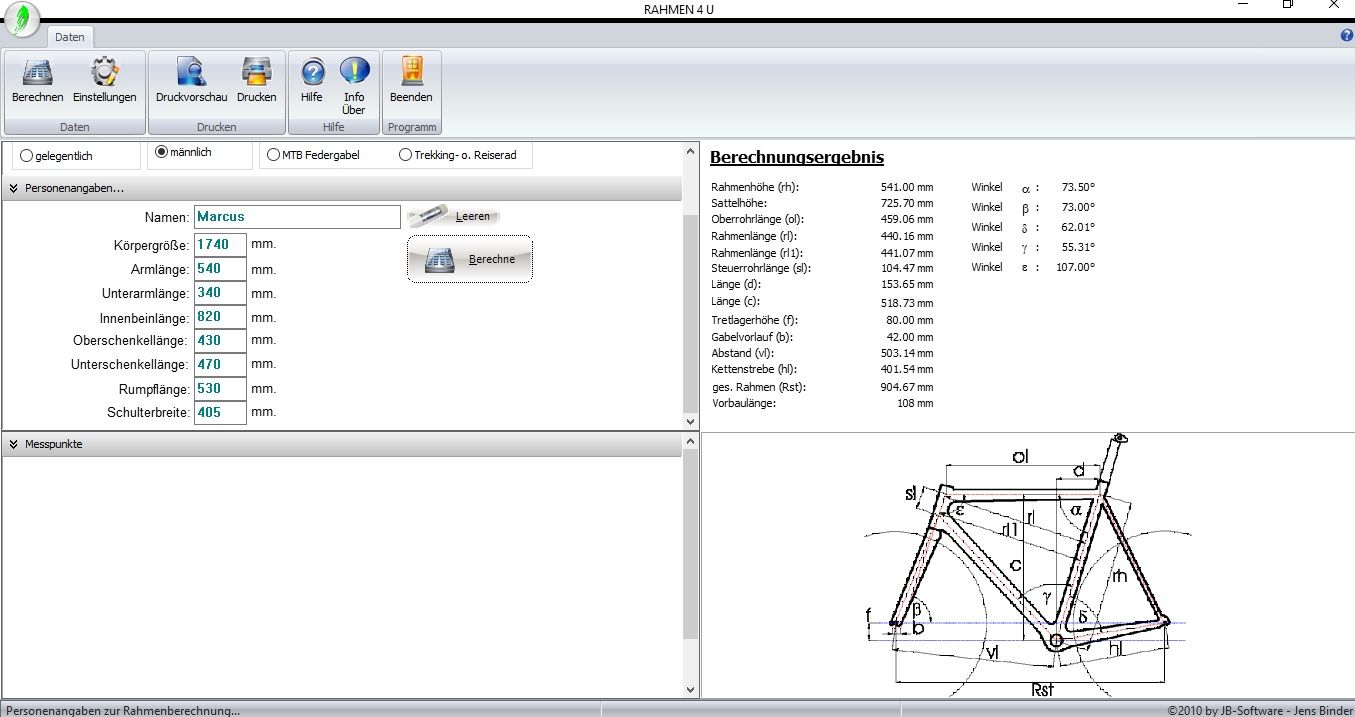
Task: Click the Körpergröße input field
Action: (220, 245)
